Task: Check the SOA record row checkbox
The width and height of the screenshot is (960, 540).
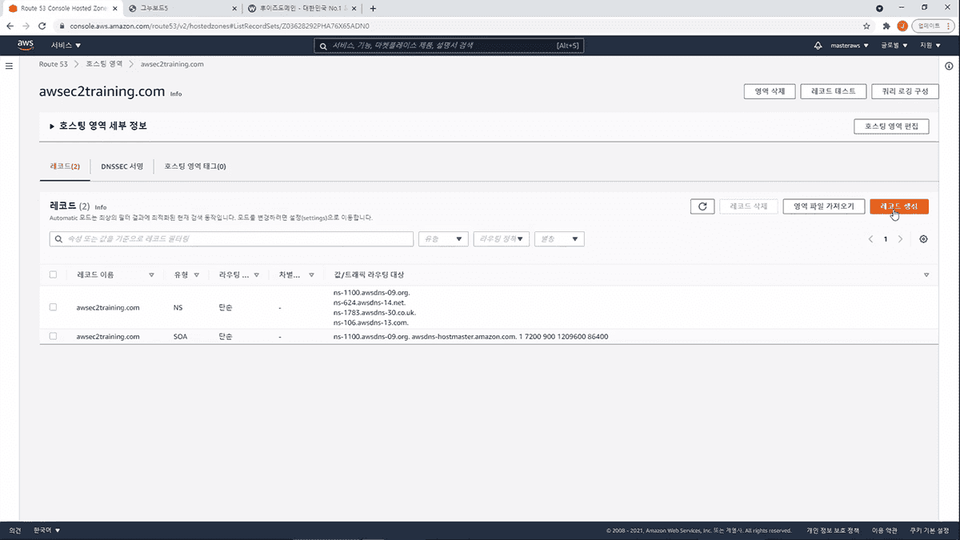Action: [x=53, y=336]
